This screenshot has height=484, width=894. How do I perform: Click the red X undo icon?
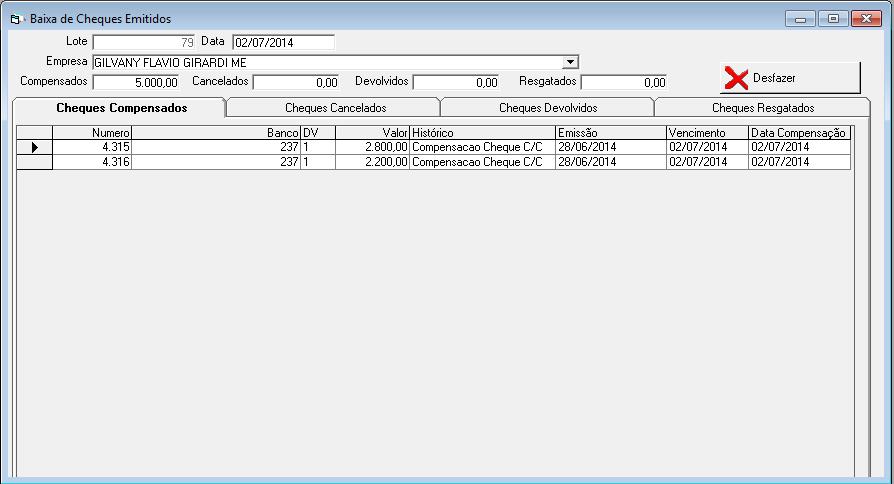736,79
